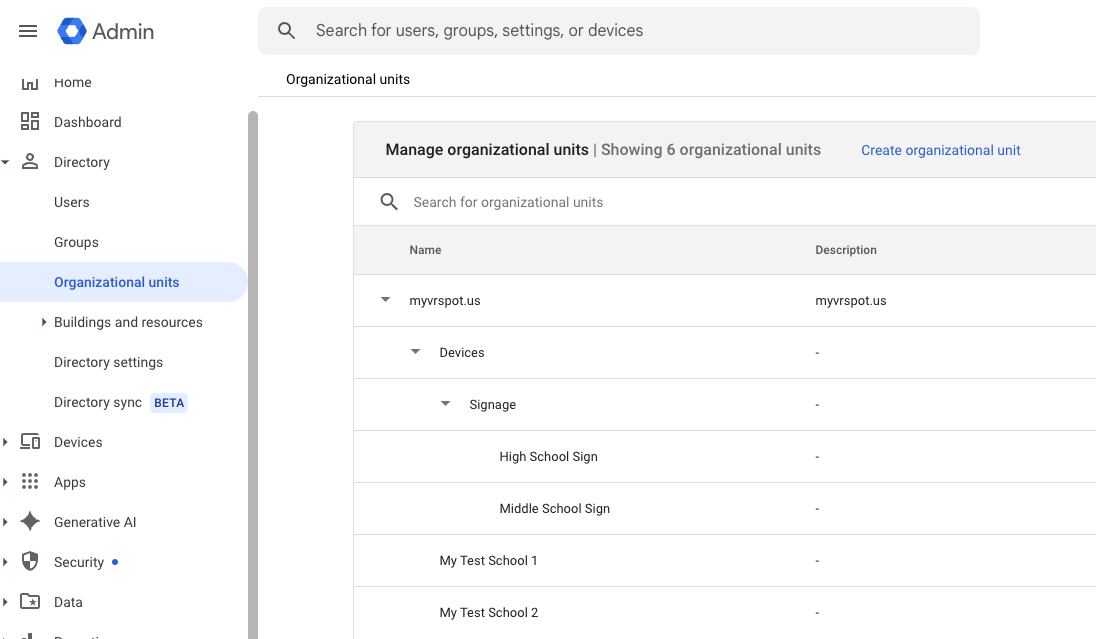The height and width of the screenshot is (639, 1096).
Task: Click the Data folder icon
Action: click(30, 602)
